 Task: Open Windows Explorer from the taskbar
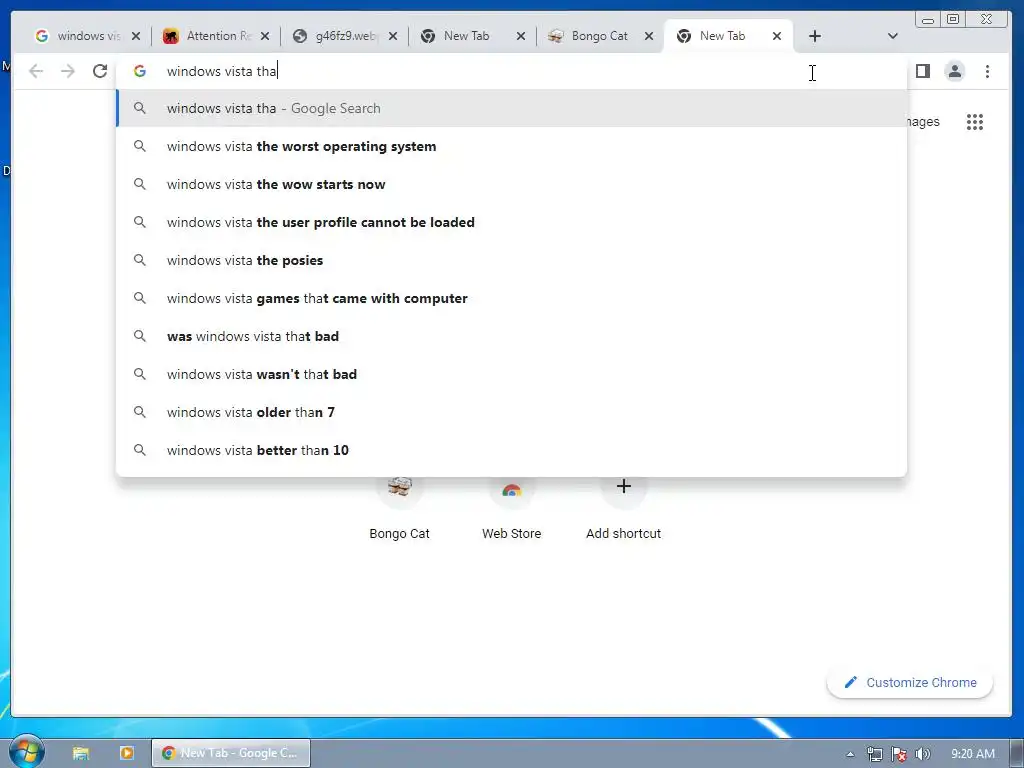[81, 753]
